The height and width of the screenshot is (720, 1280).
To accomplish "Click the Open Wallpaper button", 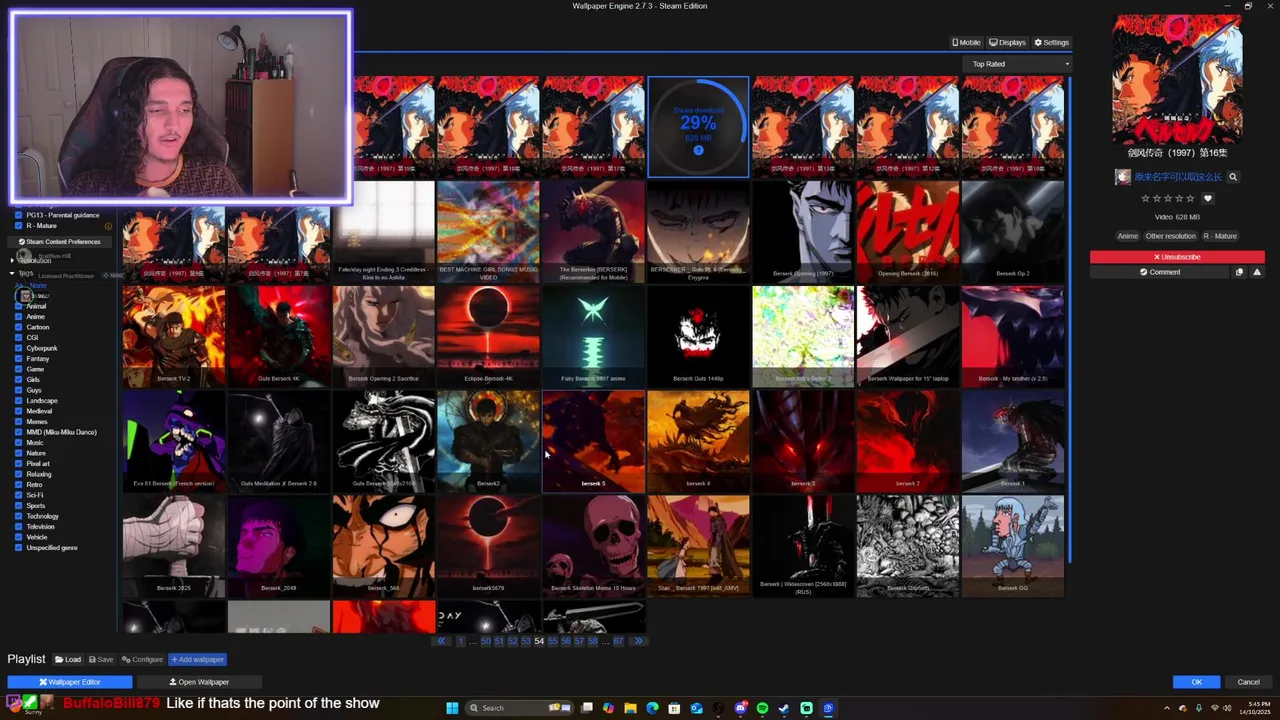I will (x=199, y=682).
